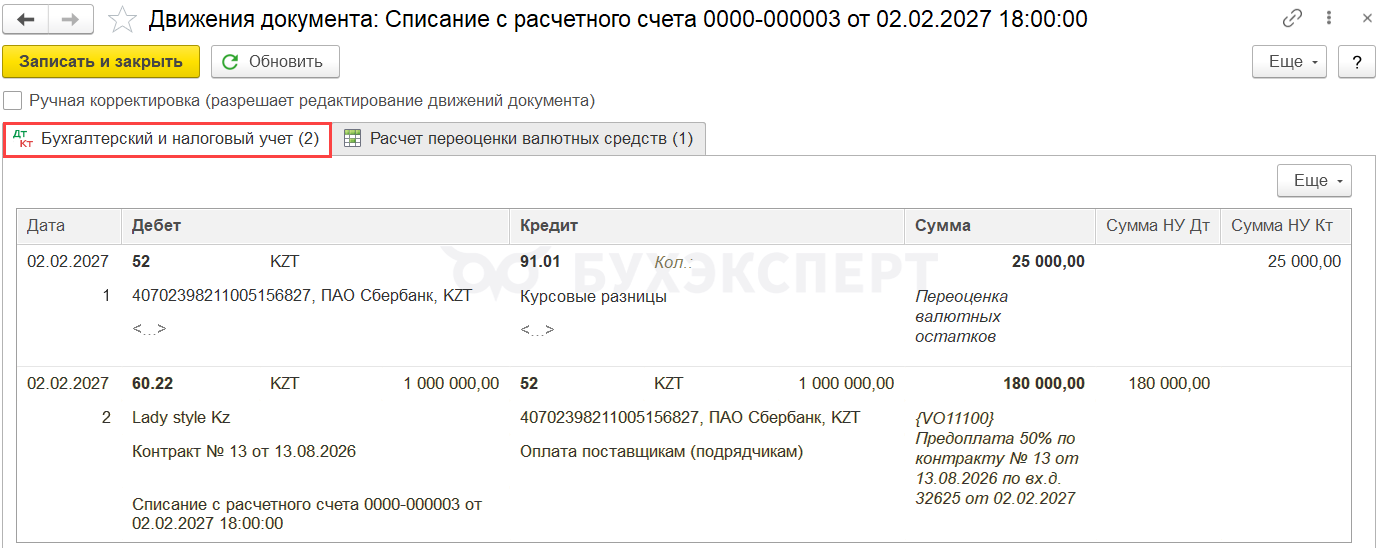Enable the Ручная корректировка checkbox
The width and height of the screenshot is (1378, 548).
(12, 101)
